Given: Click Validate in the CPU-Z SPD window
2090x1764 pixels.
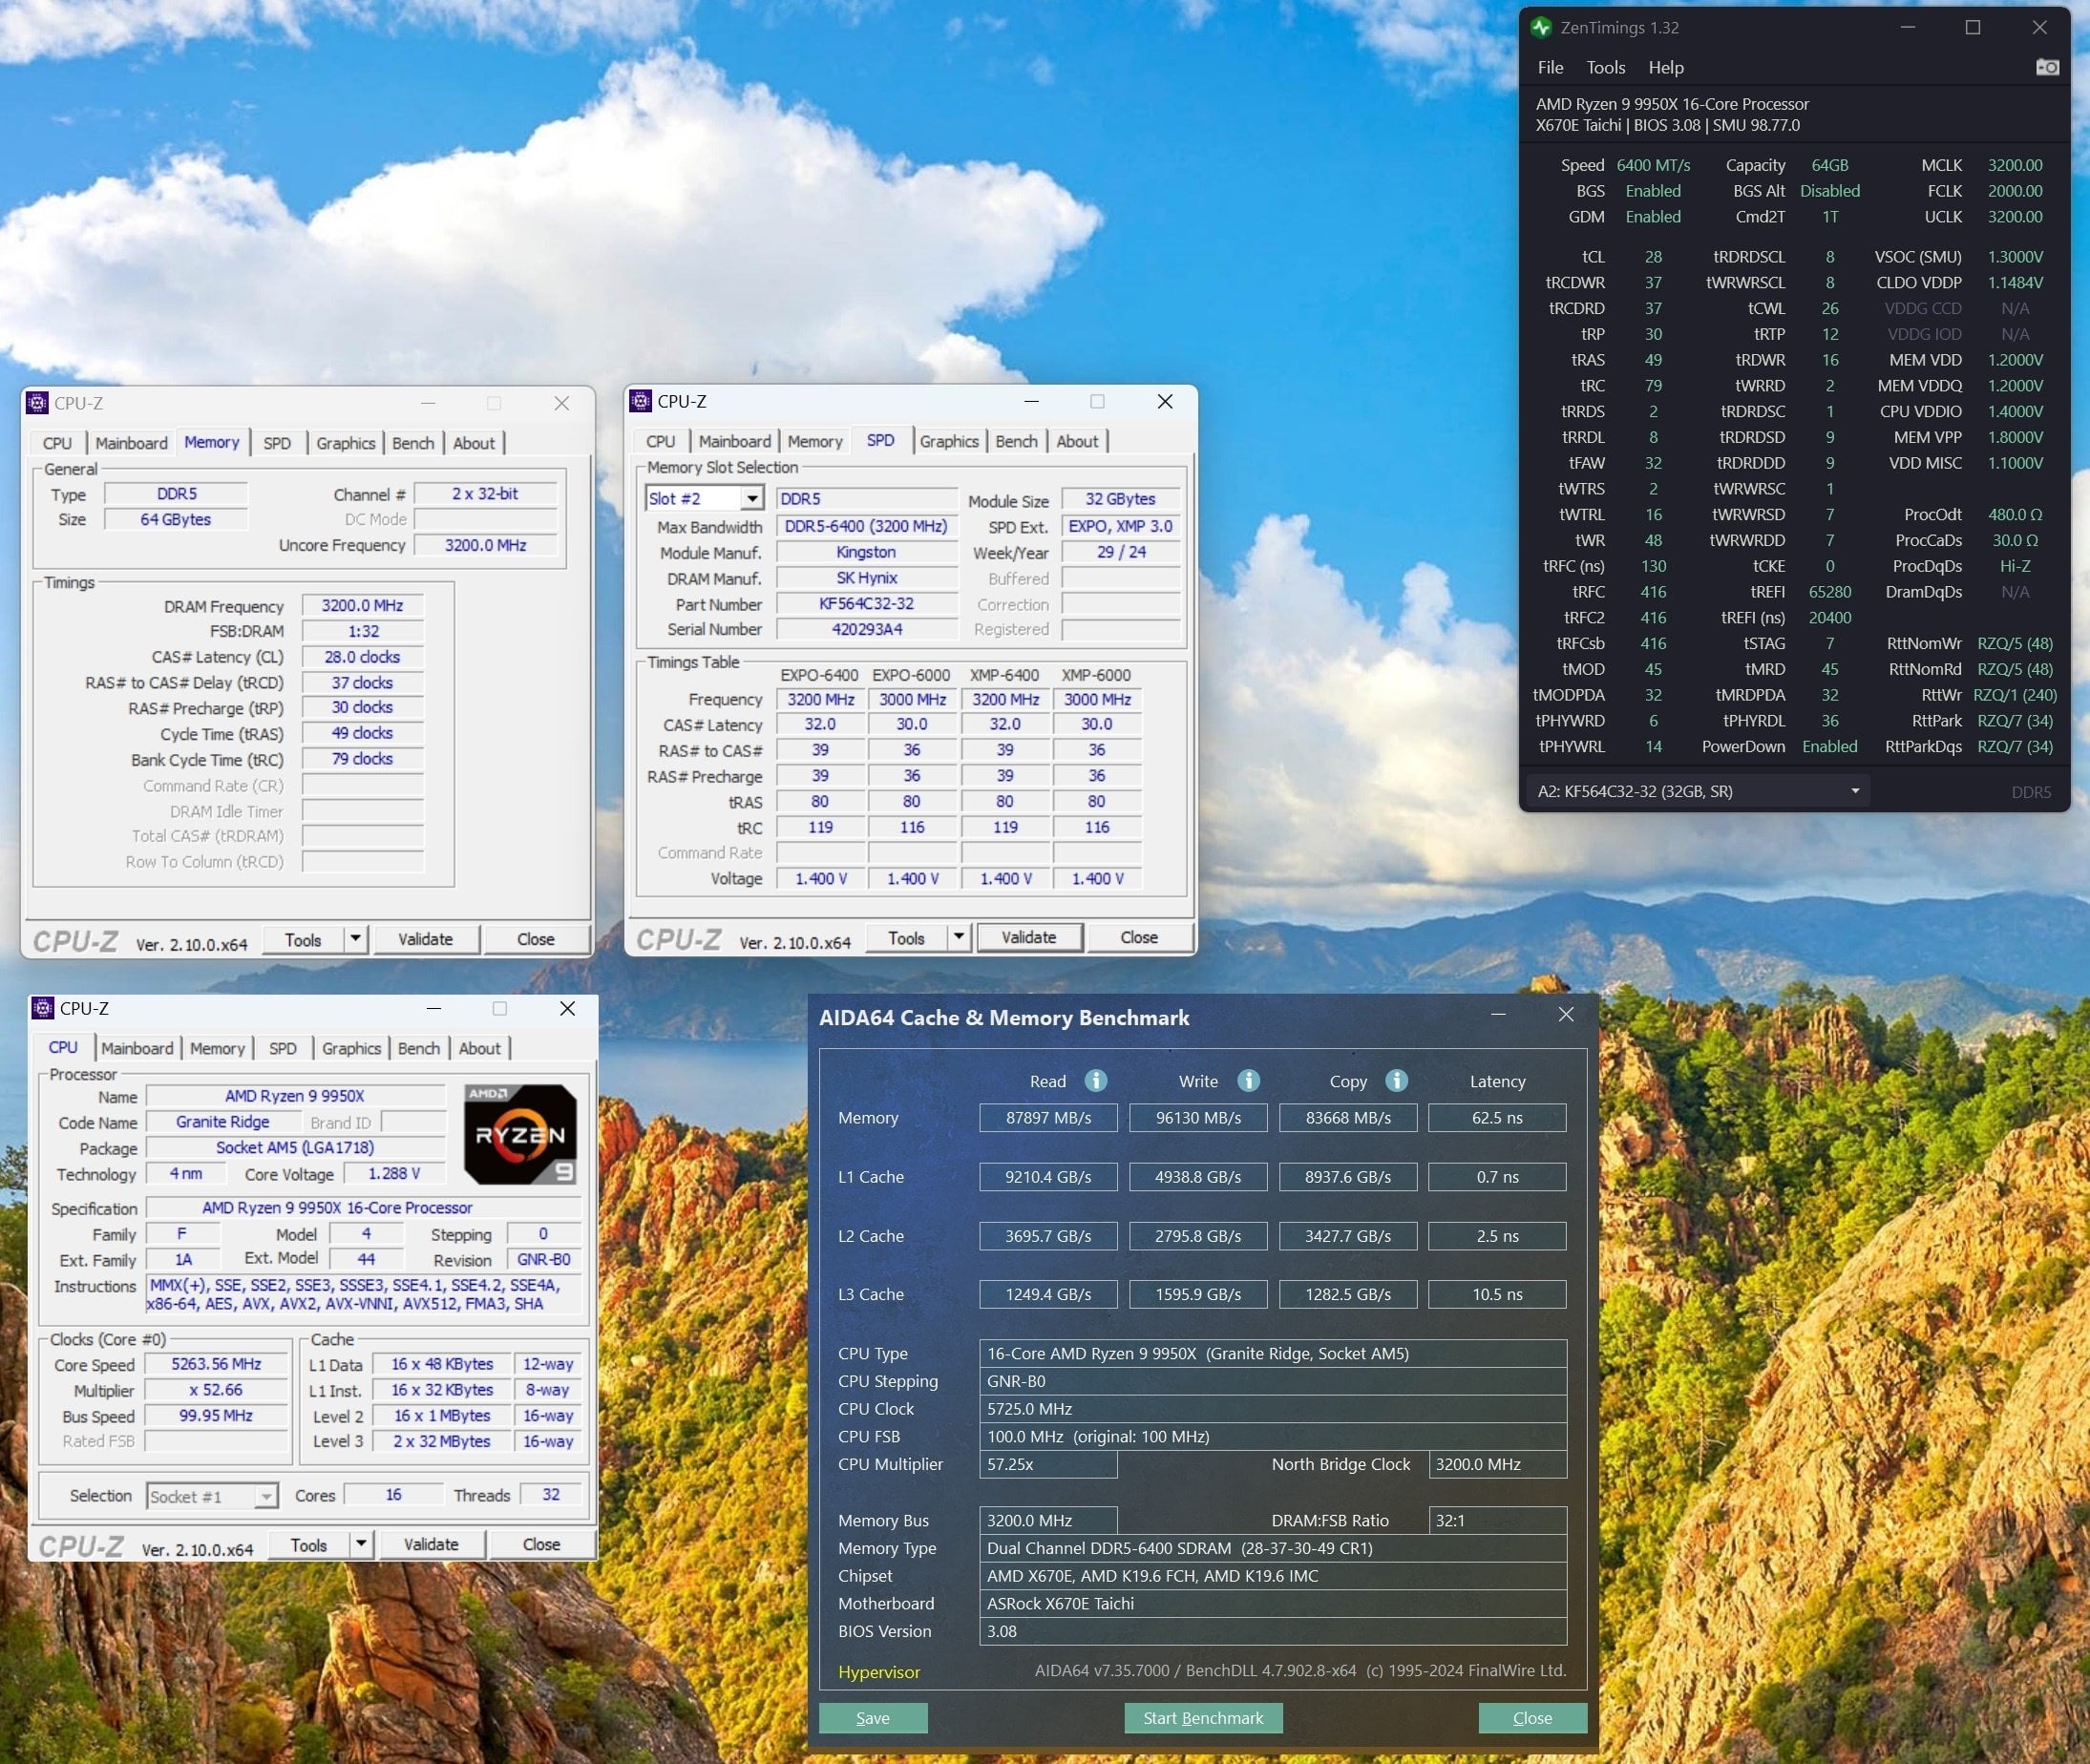Looking at the screenshot, I should [x=1029, y=937].
